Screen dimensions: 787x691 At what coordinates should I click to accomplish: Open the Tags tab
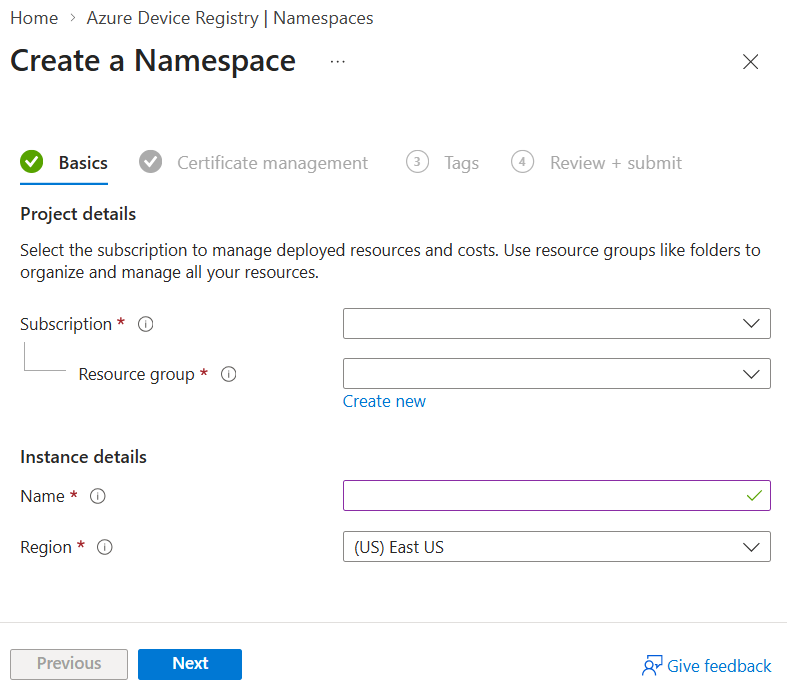point(442,163)
